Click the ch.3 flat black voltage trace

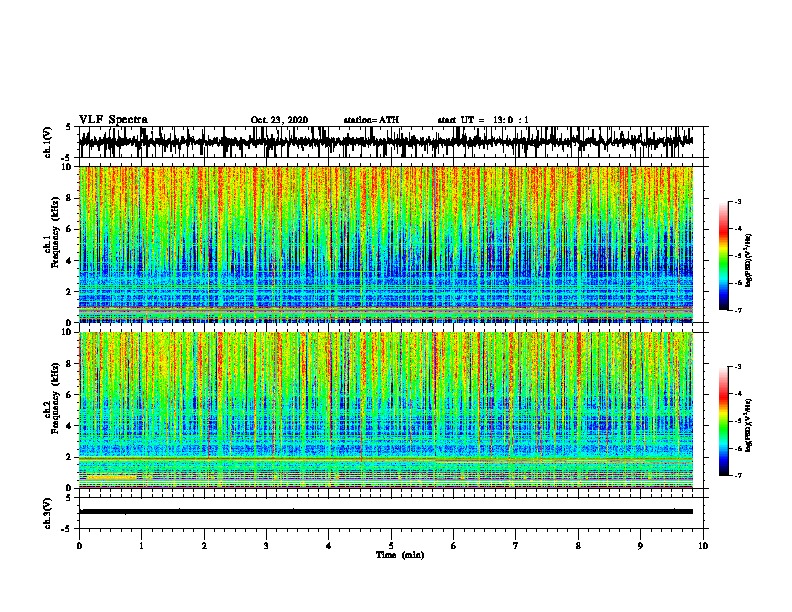[386, 512]
